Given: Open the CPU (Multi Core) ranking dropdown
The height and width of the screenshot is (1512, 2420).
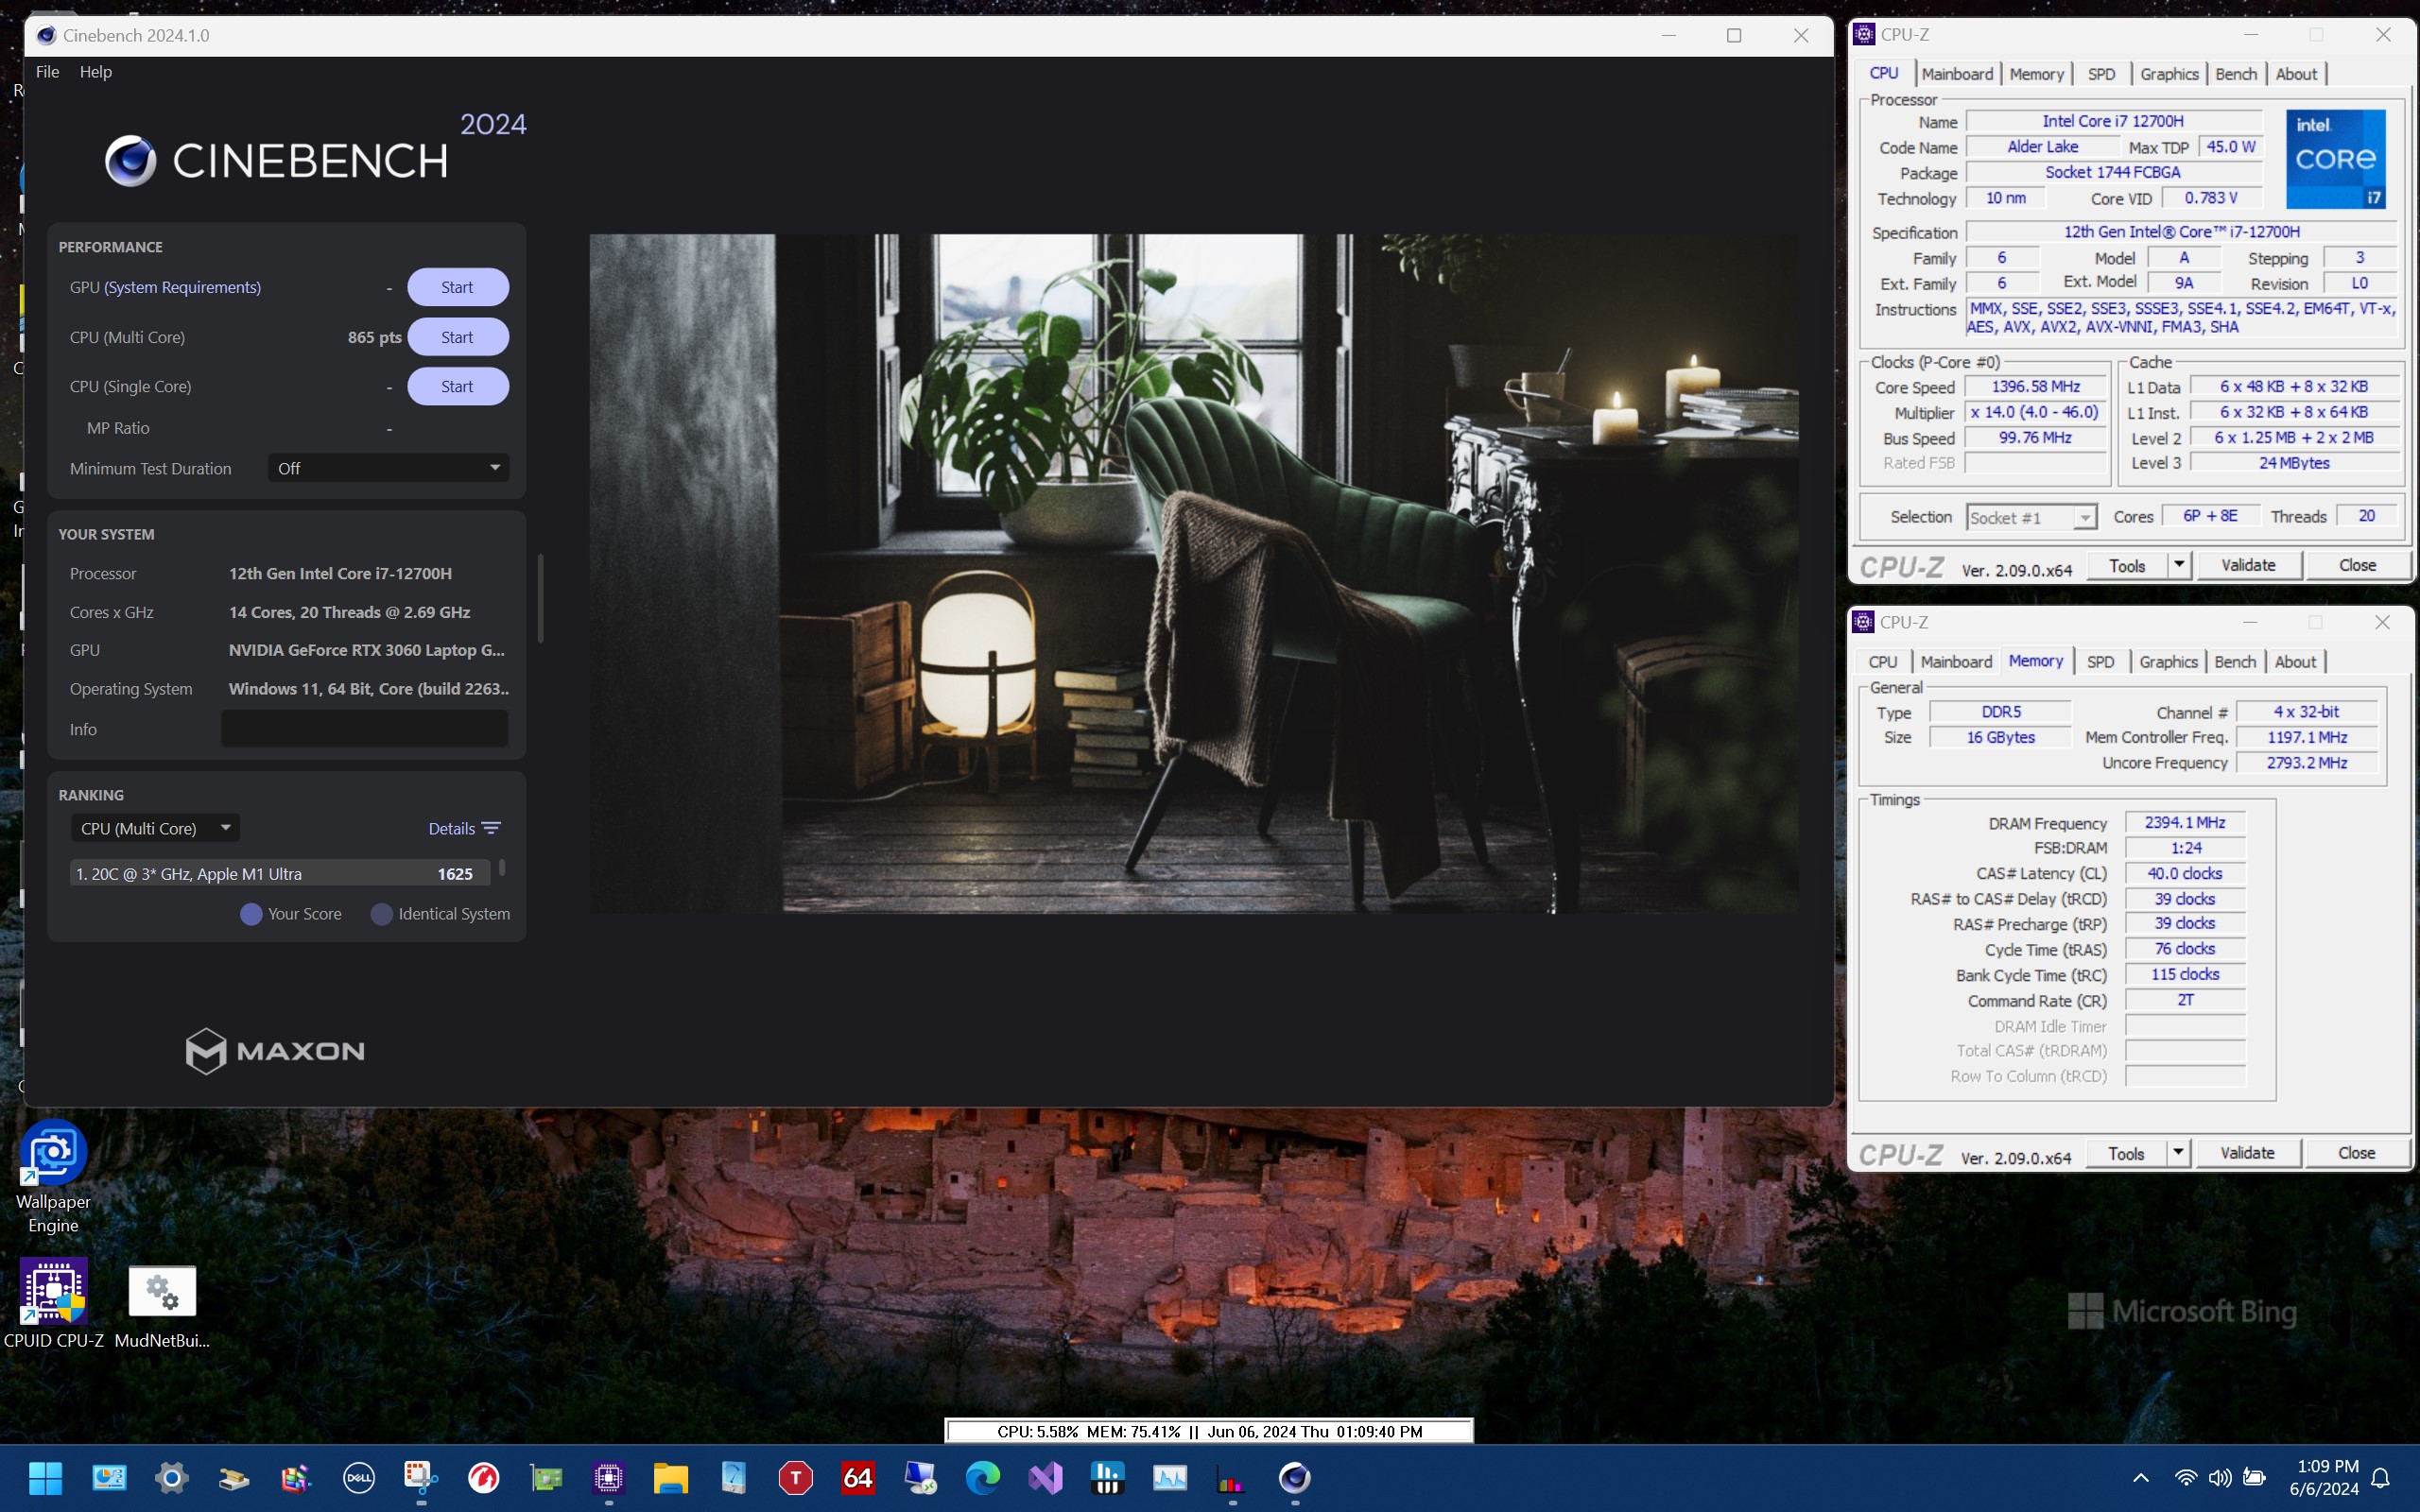Looking at the screenshot, I should [x=155, y=828].
